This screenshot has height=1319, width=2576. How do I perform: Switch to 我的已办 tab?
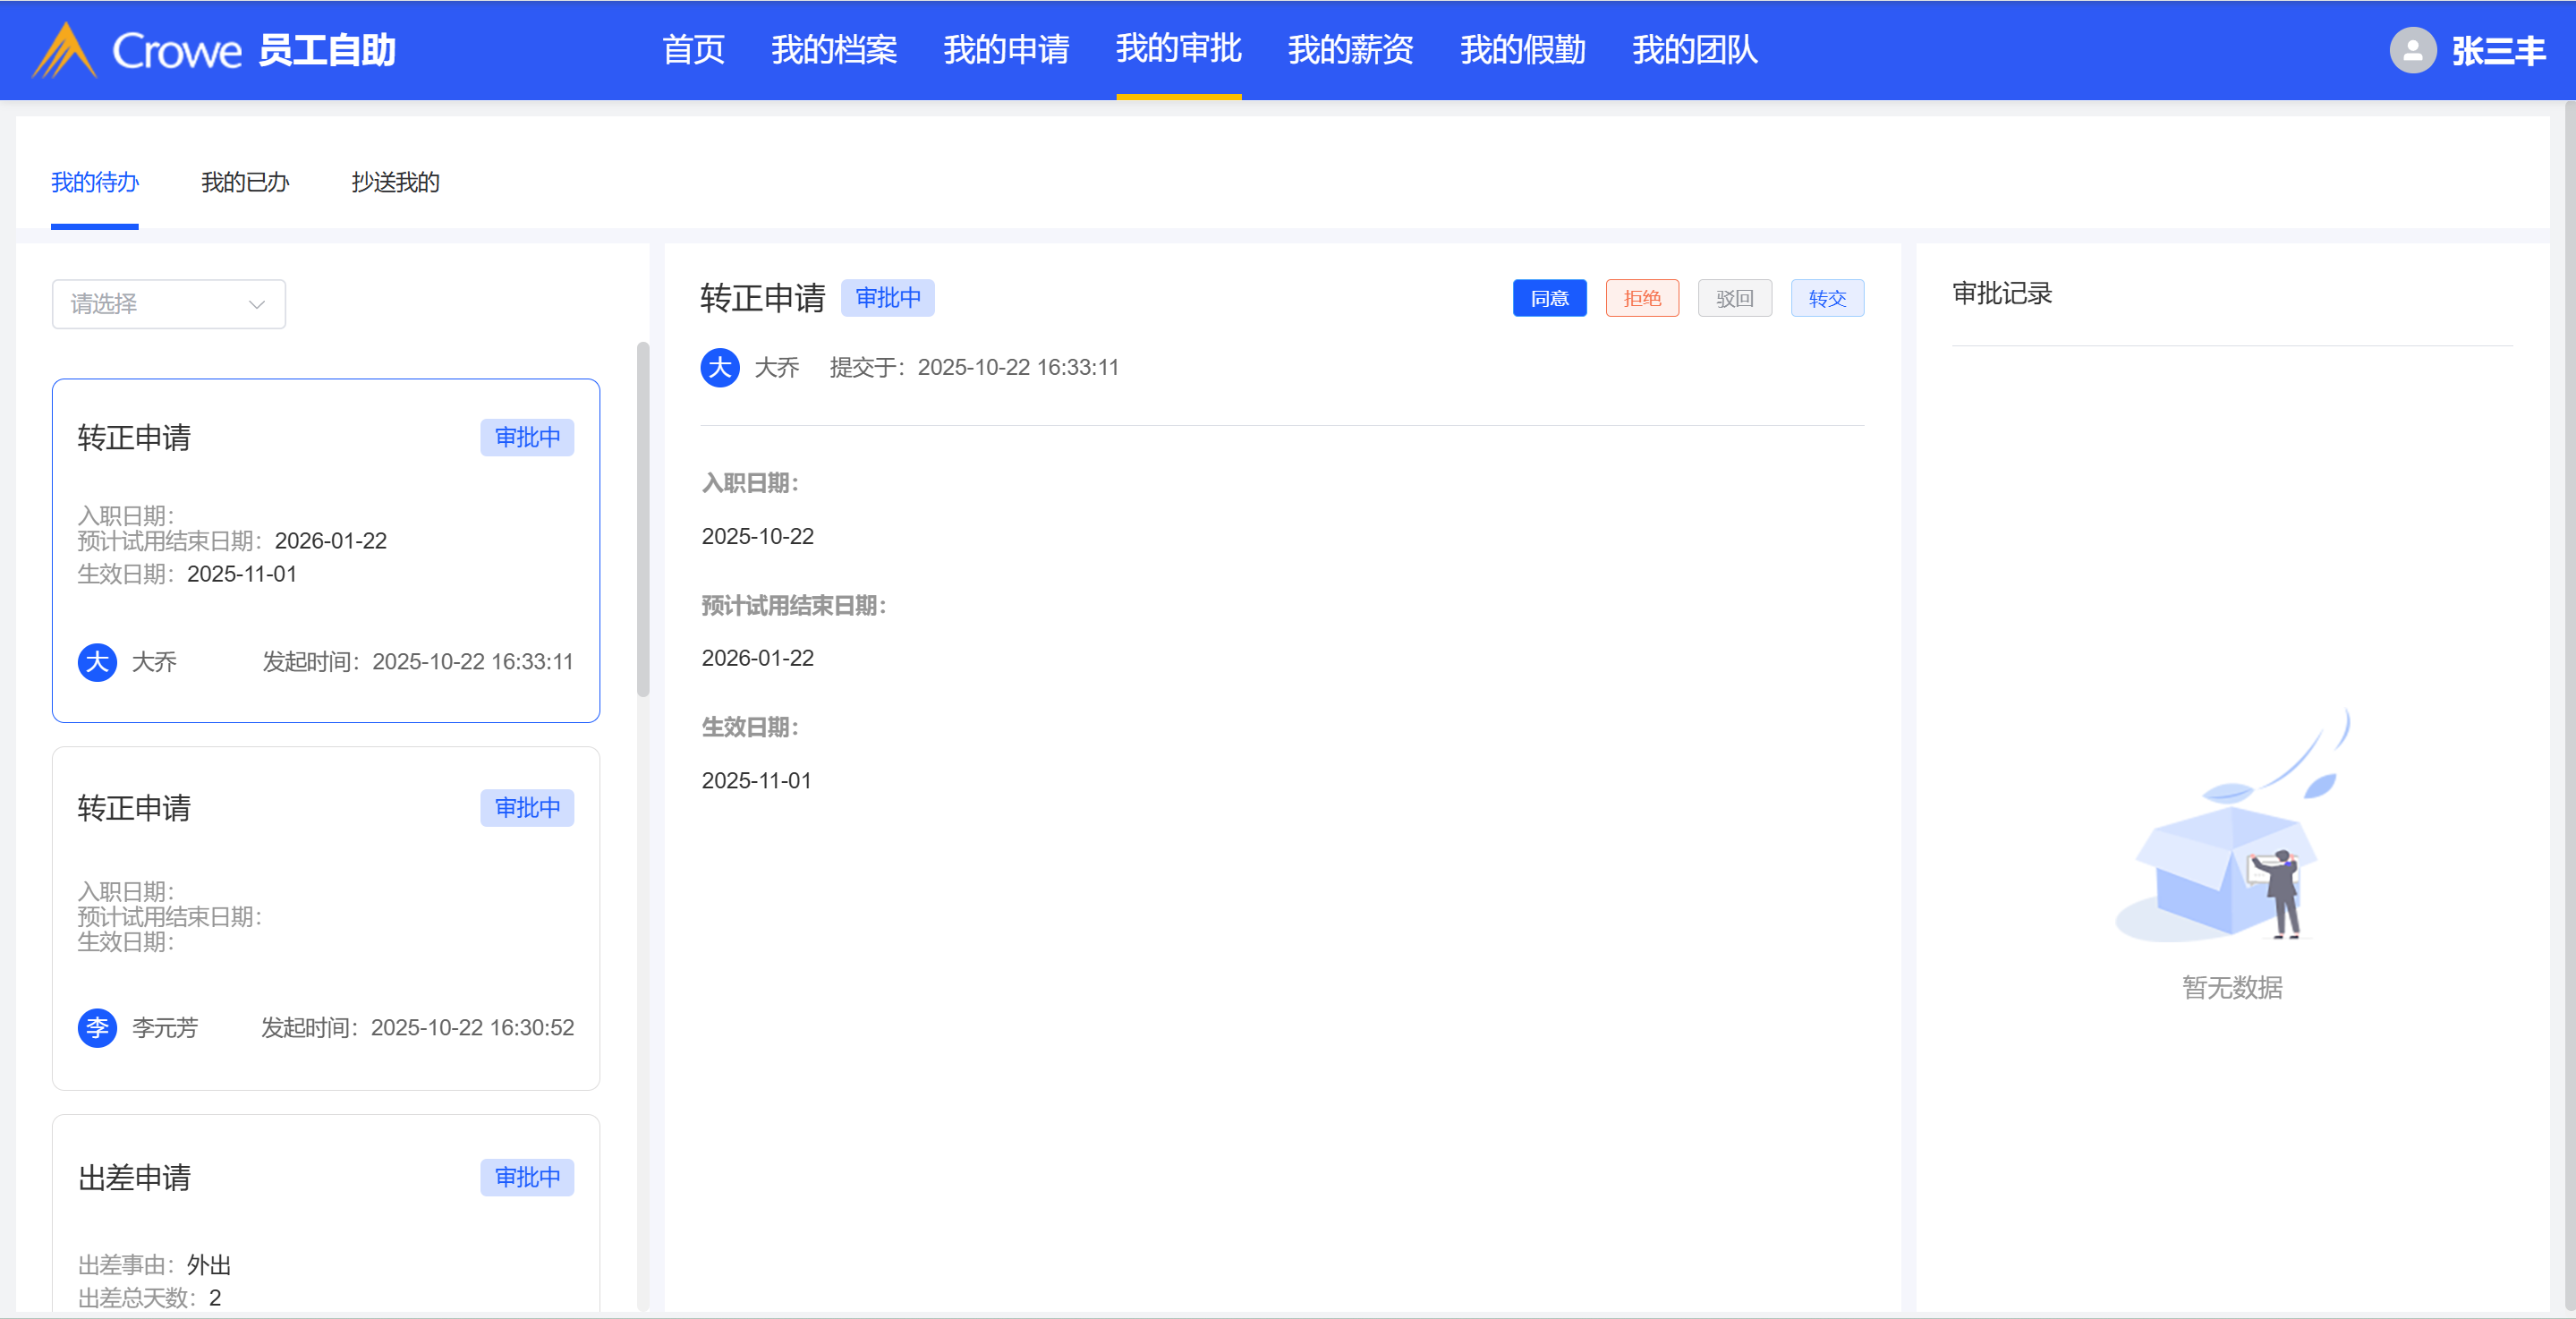tap(245, 182)
